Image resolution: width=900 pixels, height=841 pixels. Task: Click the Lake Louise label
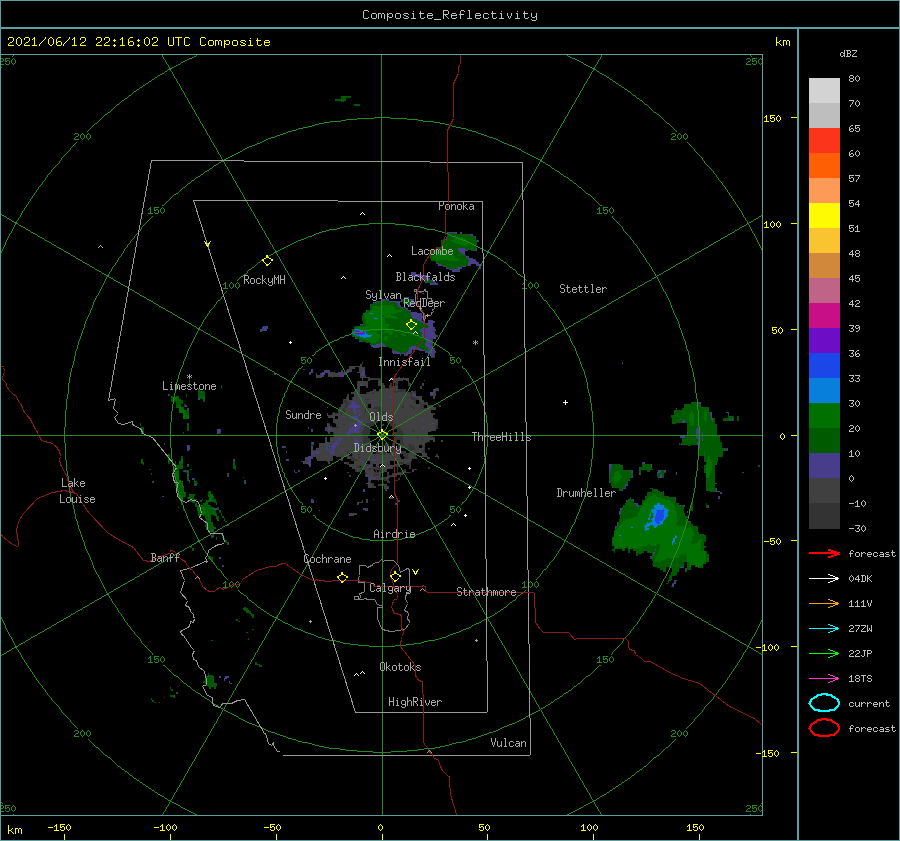point(77,491)
